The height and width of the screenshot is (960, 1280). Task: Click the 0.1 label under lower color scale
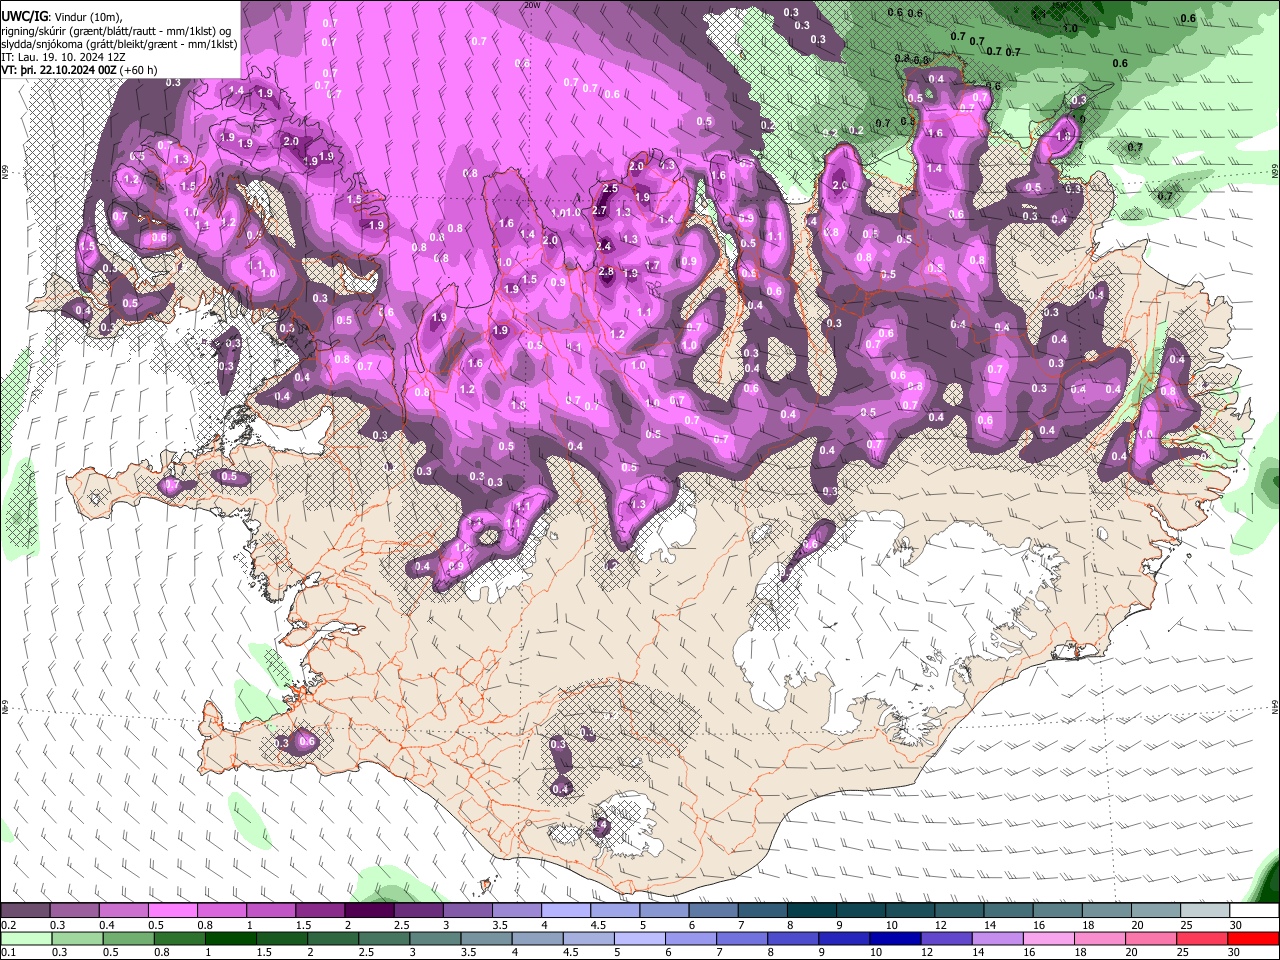coord(8,953)
